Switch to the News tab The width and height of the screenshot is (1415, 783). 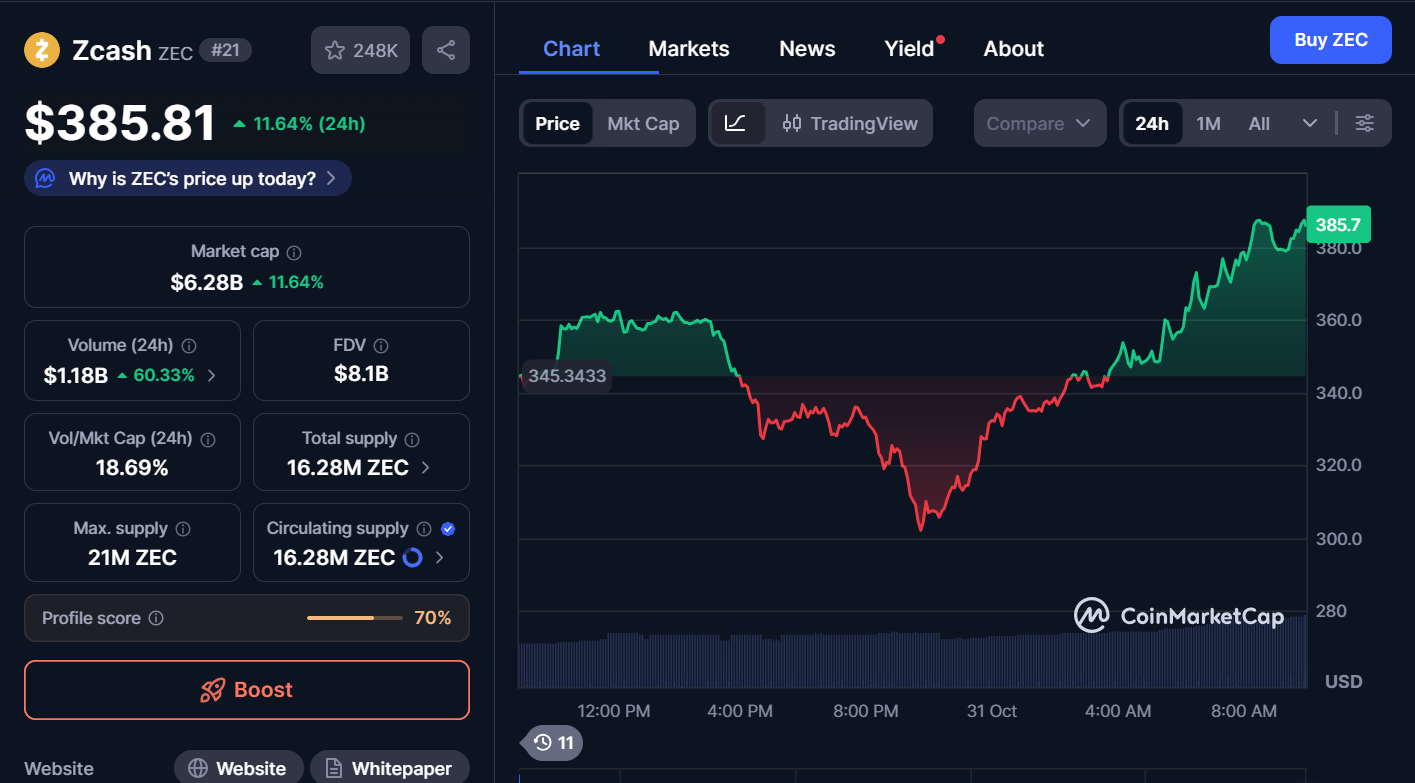pyautogui.click(x=807, y=49)
